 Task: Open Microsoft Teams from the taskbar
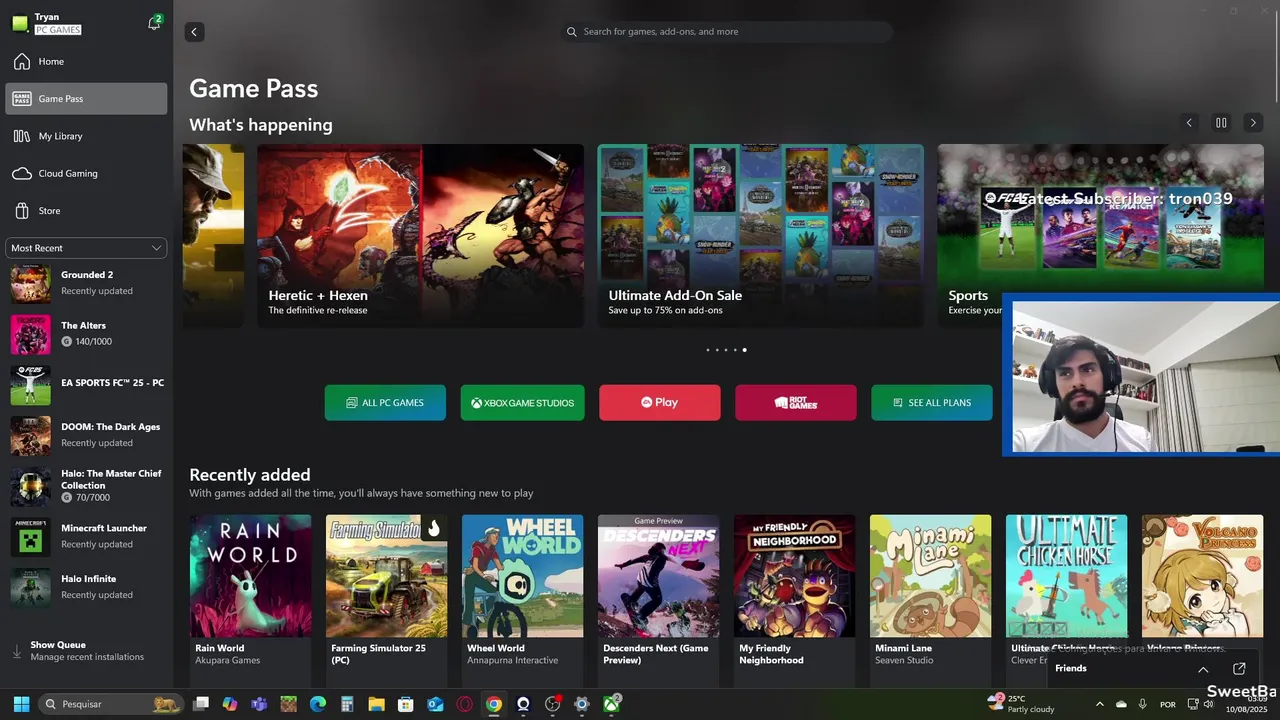(x=259, y=704)
